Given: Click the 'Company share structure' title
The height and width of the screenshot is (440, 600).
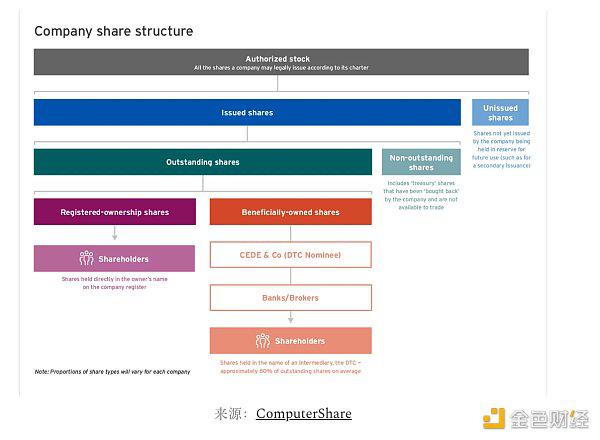Looking at the screenshot, I should click(x=114, y=31).
